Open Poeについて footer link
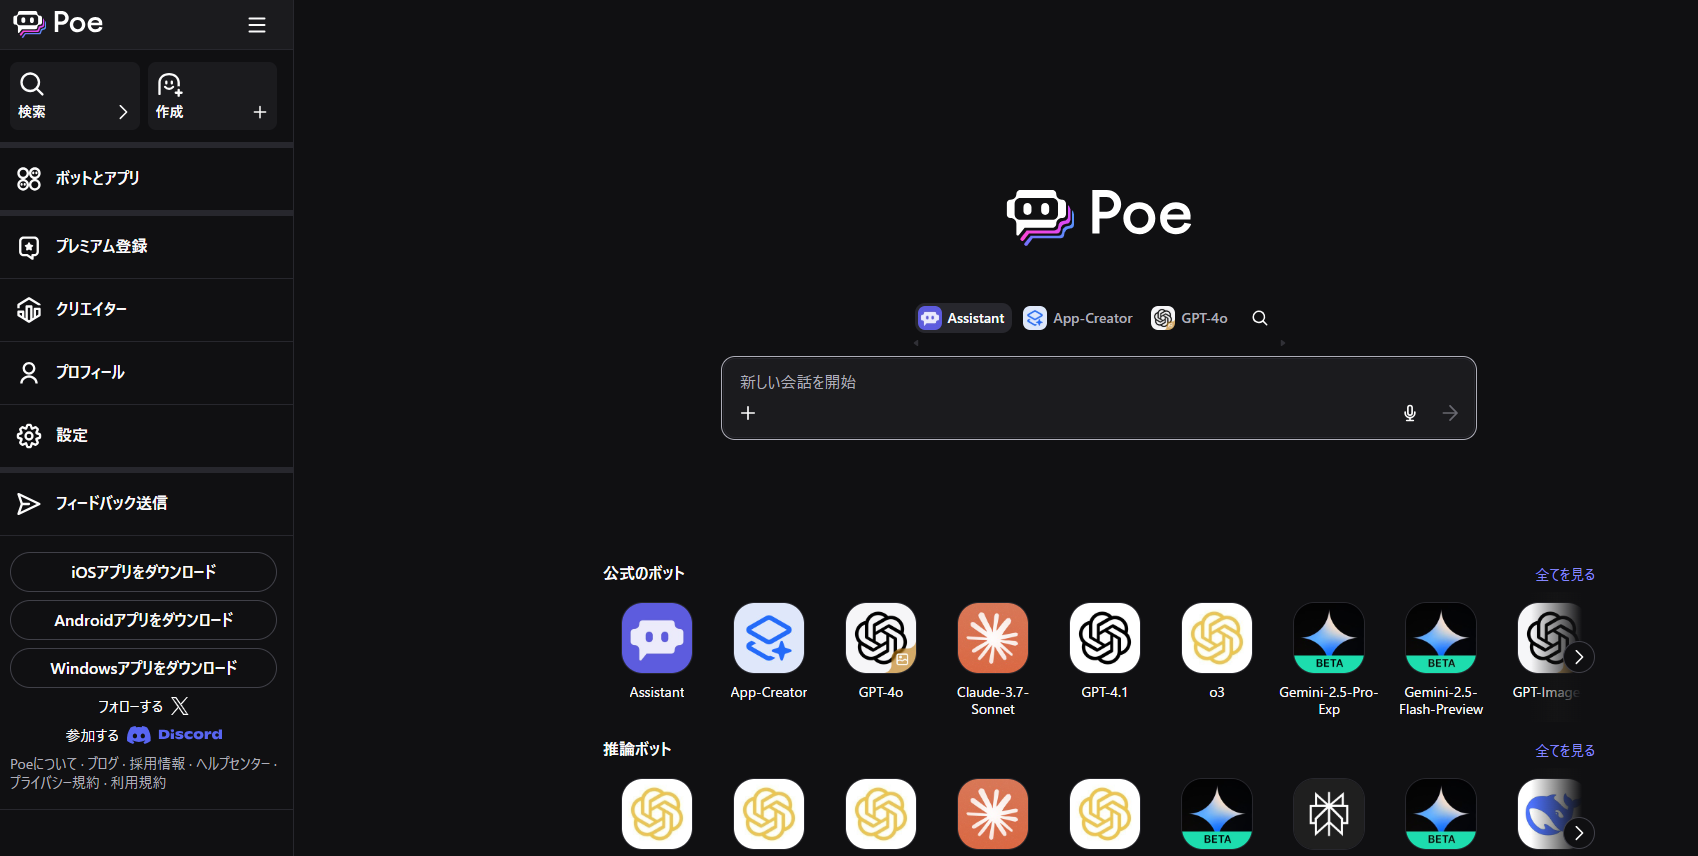 pos(43,763)
